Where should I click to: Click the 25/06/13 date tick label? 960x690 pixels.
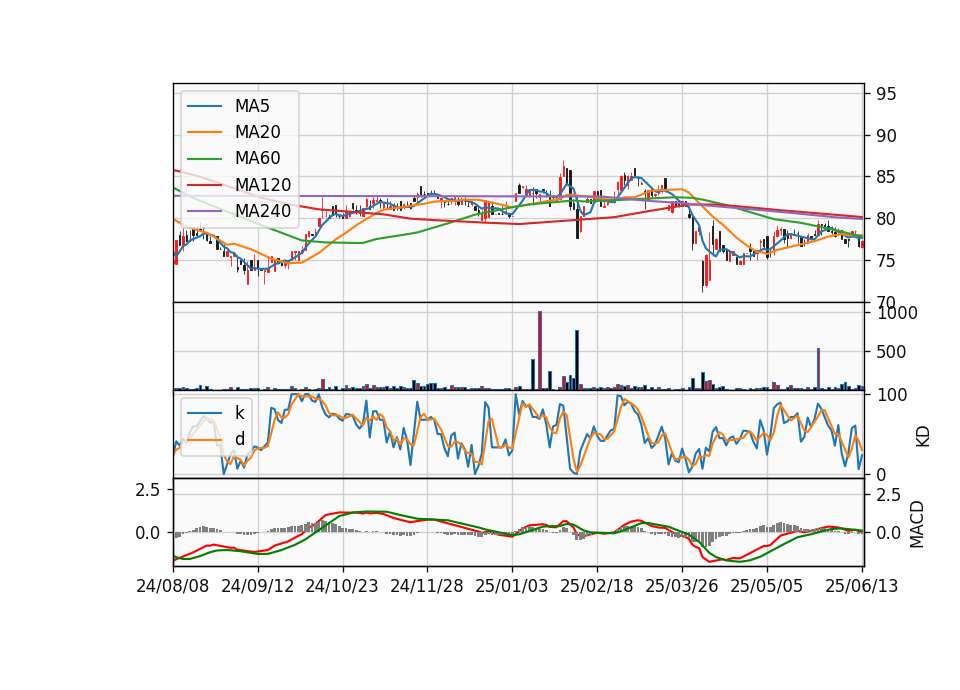pyautogui.click(x=862, y=586)
